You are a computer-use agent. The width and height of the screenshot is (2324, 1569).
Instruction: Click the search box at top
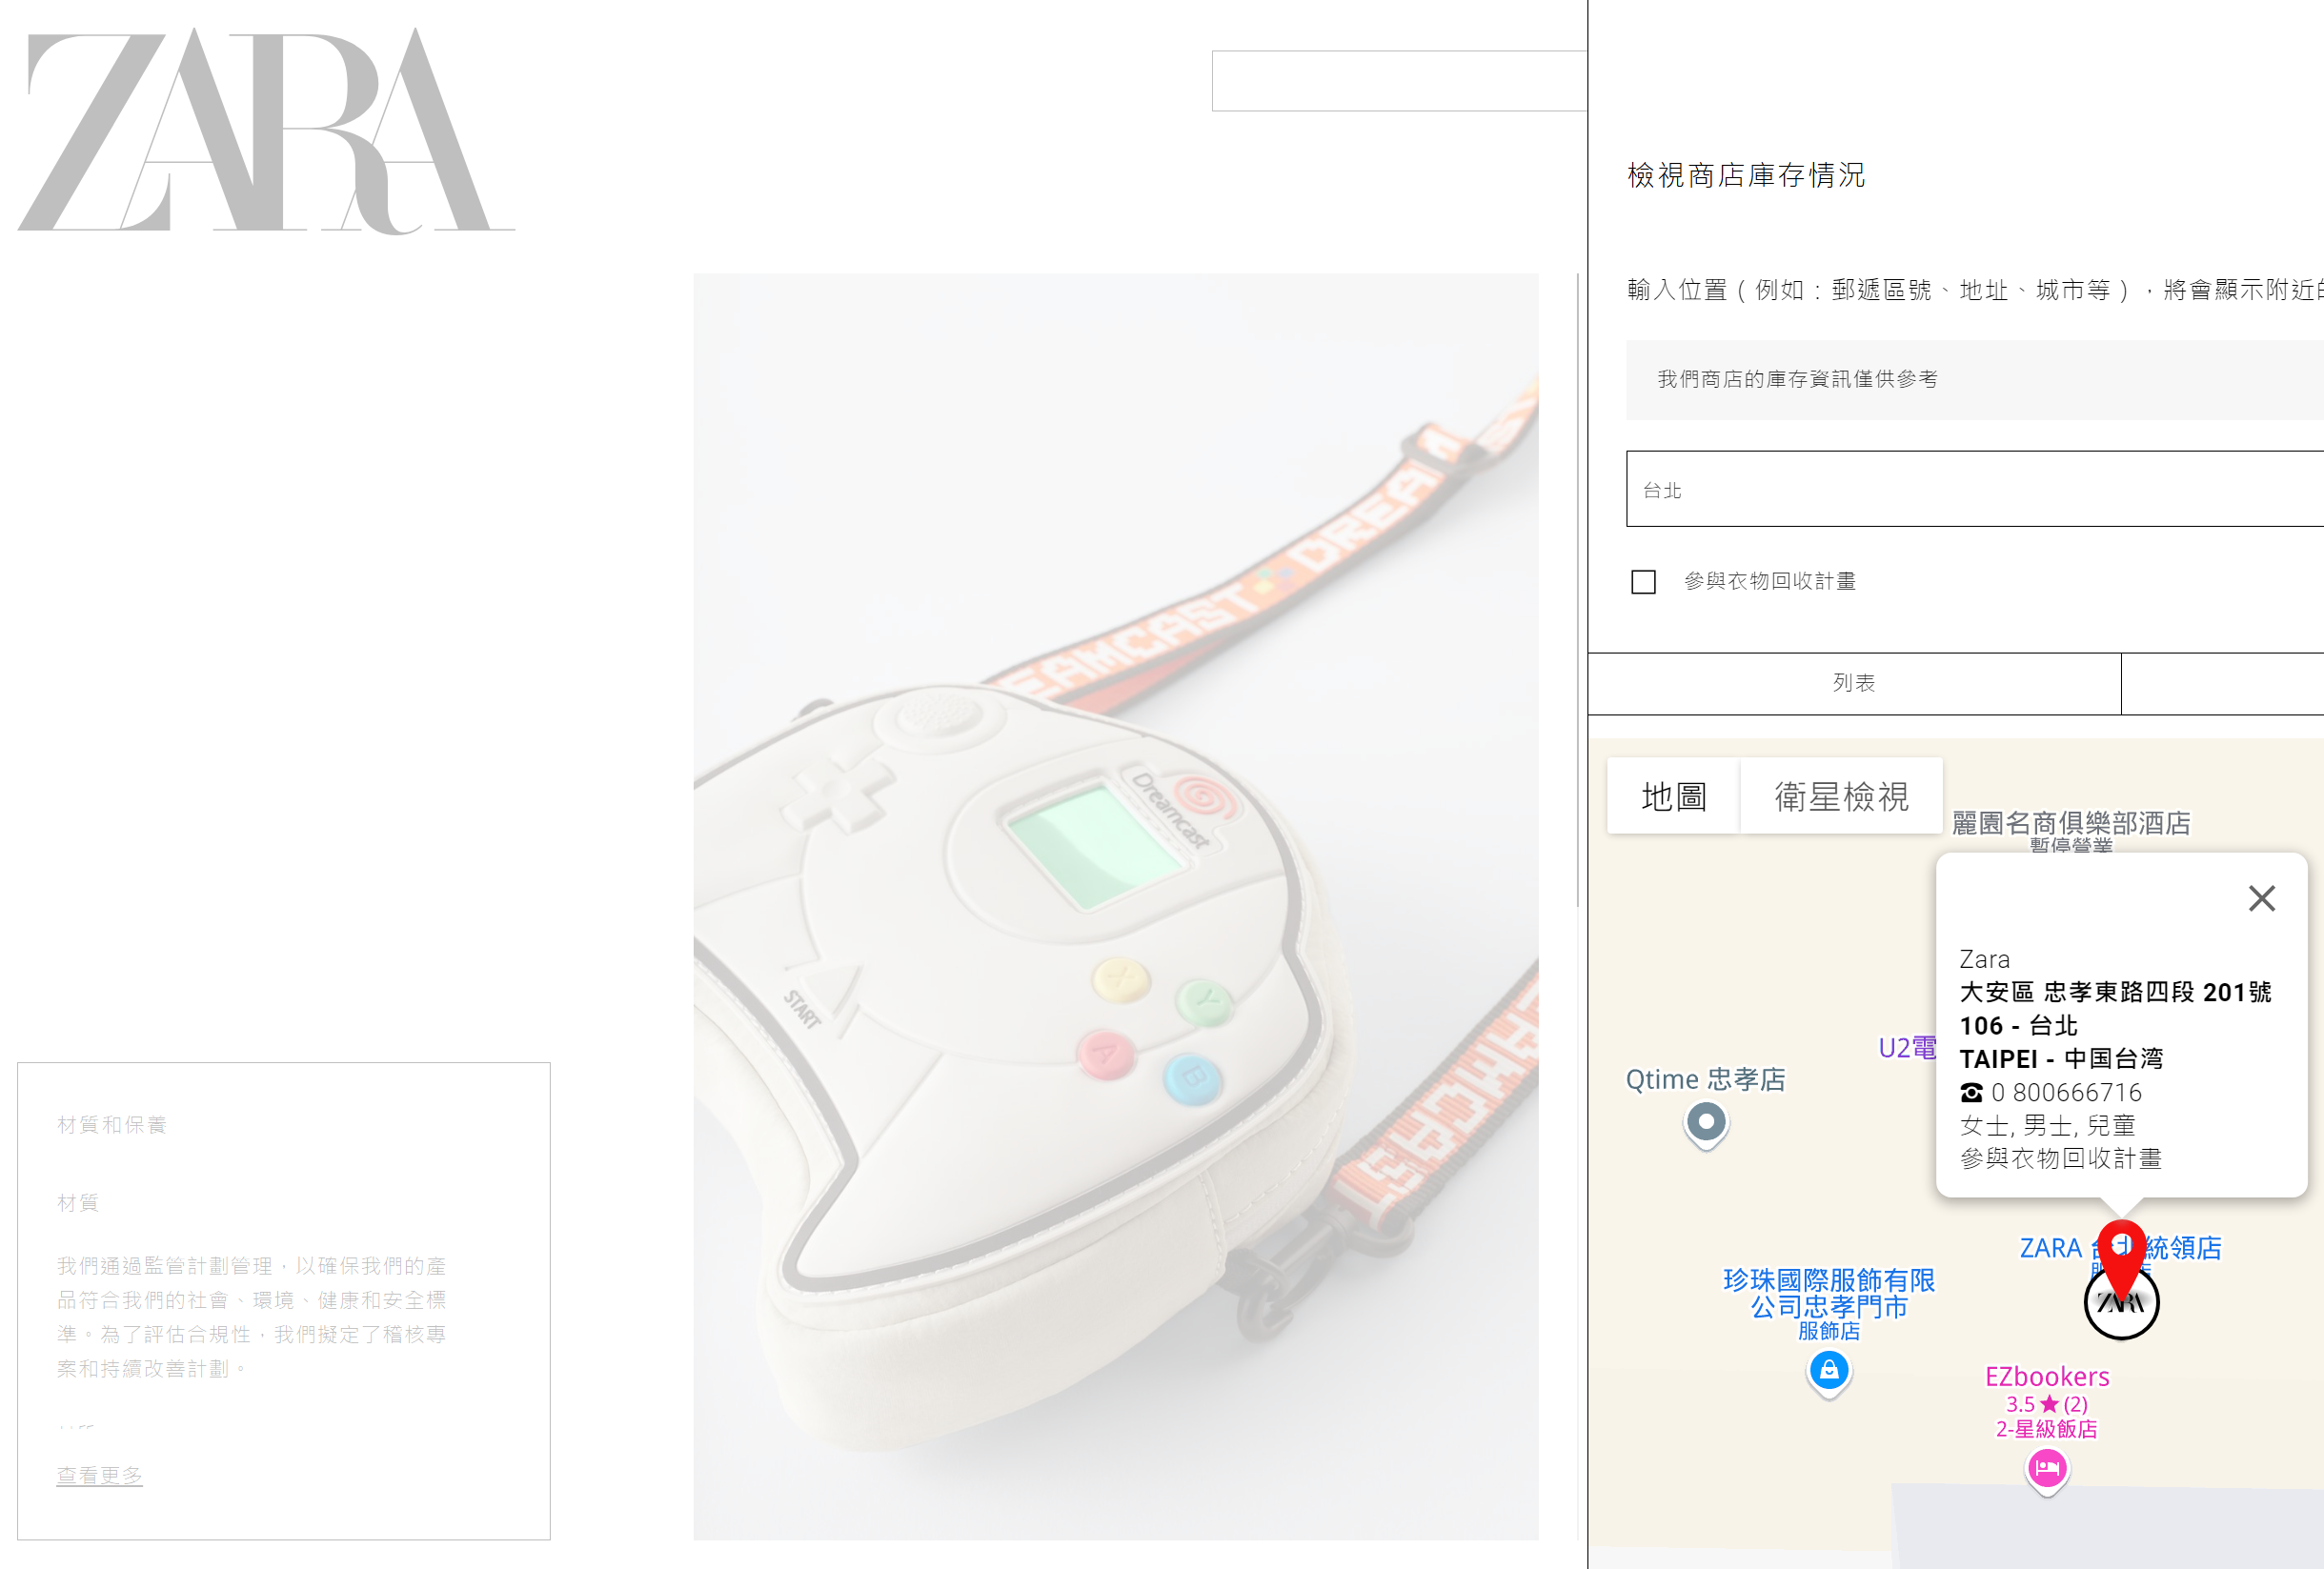[x=1399, y=81]
